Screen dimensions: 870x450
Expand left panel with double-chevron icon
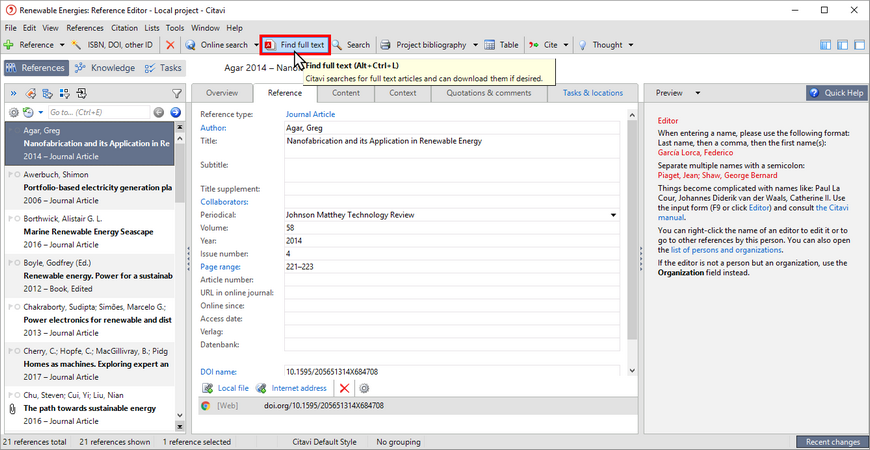tap(14, 93)
